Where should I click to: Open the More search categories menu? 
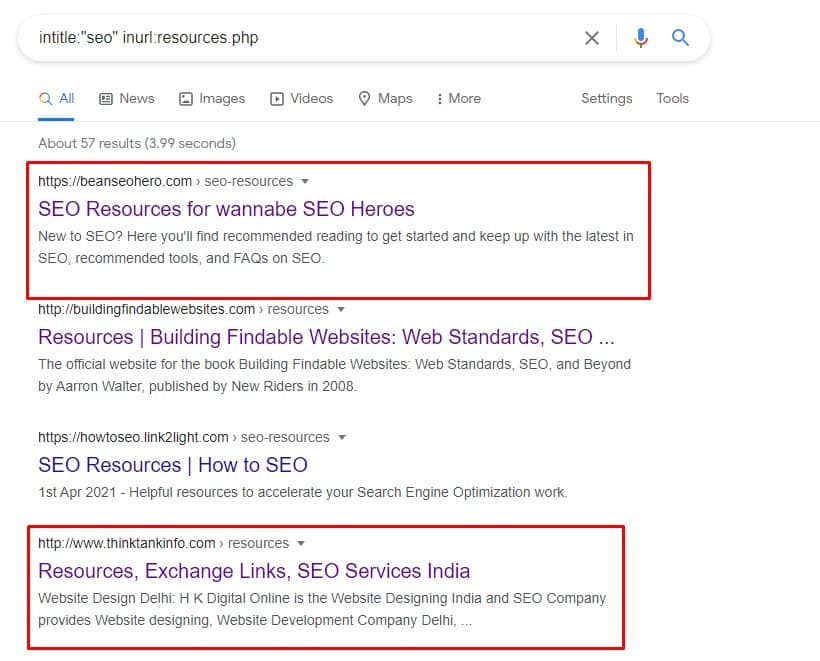(459, 98)
